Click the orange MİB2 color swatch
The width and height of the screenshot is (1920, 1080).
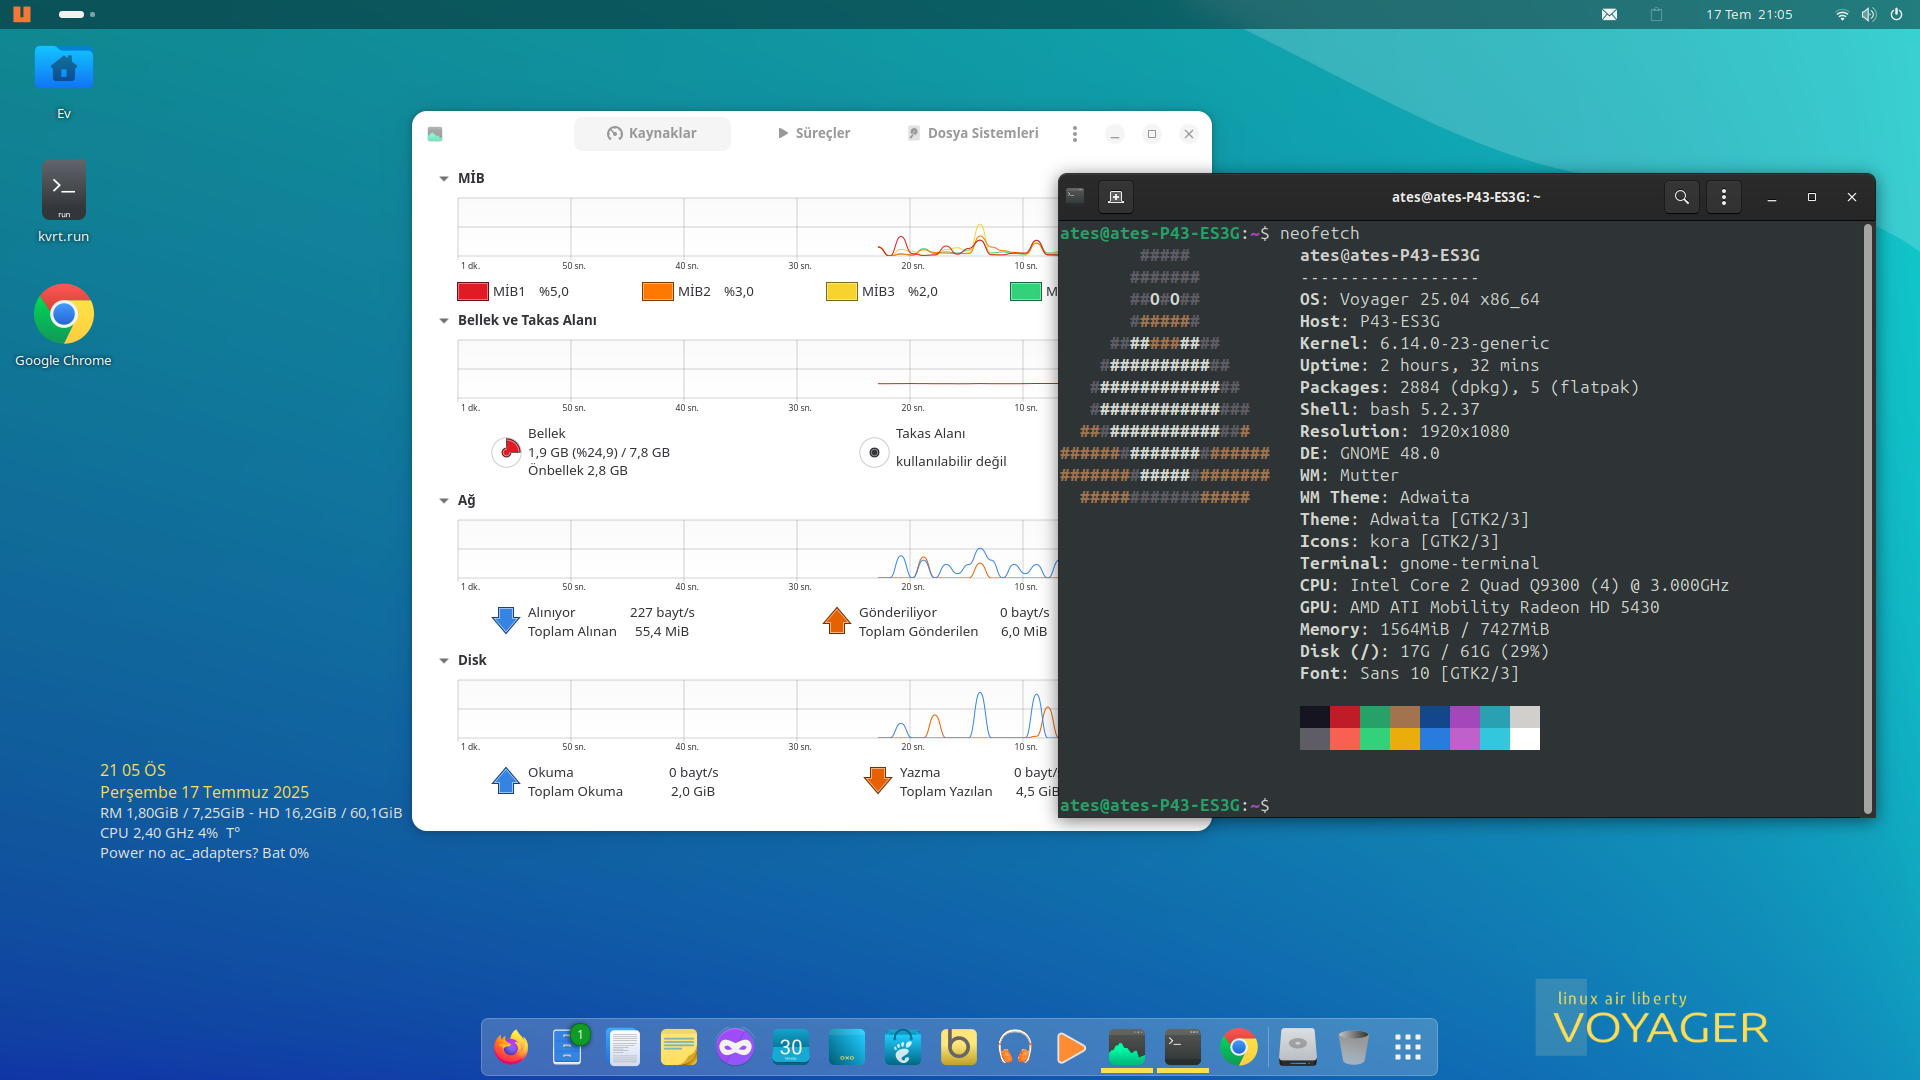coord(658,292)
